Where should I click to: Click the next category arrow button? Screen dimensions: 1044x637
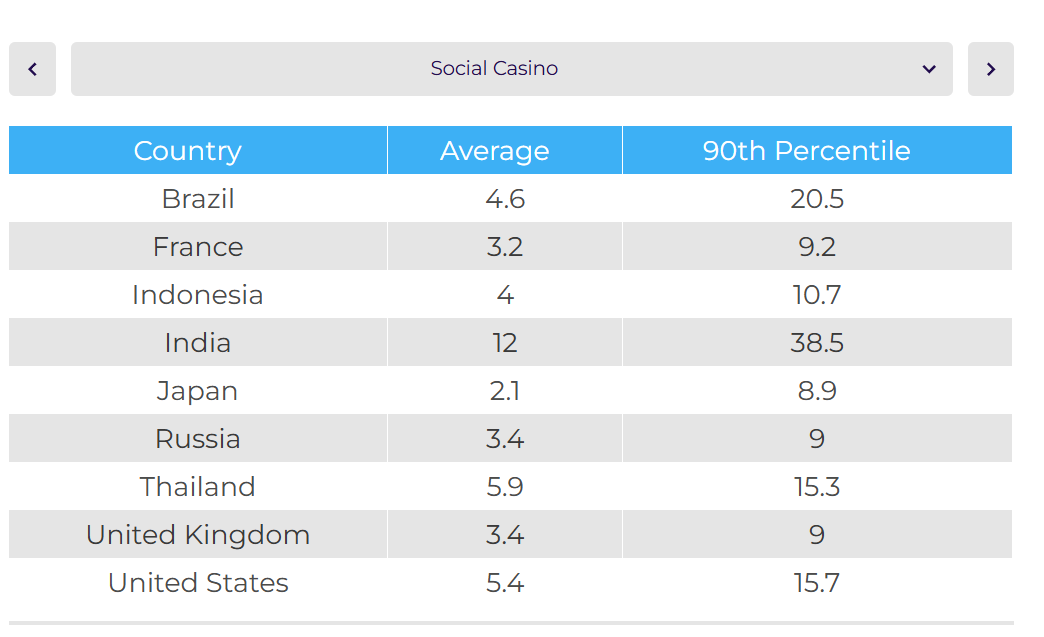[x=990, y=69]
